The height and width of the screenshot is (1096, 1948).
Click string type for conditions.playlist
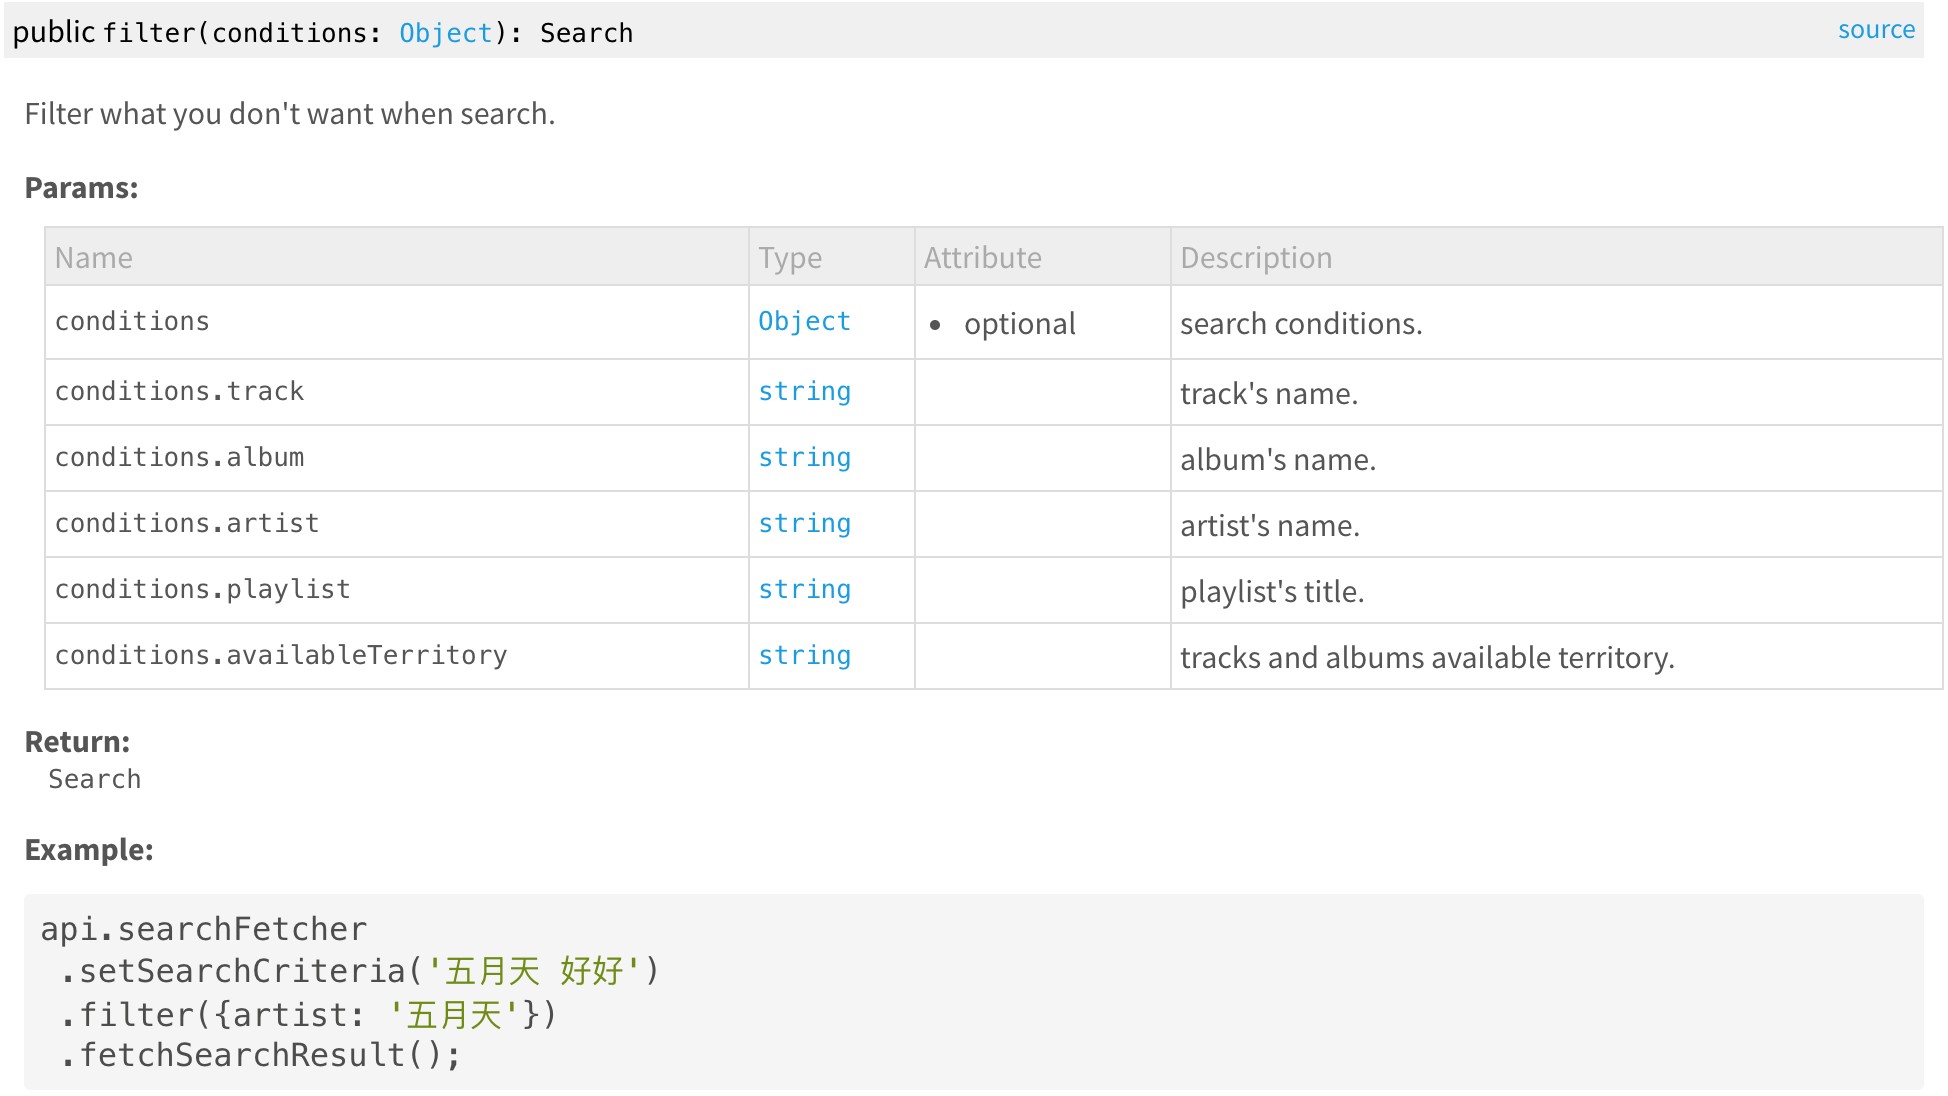coord(804,589)
